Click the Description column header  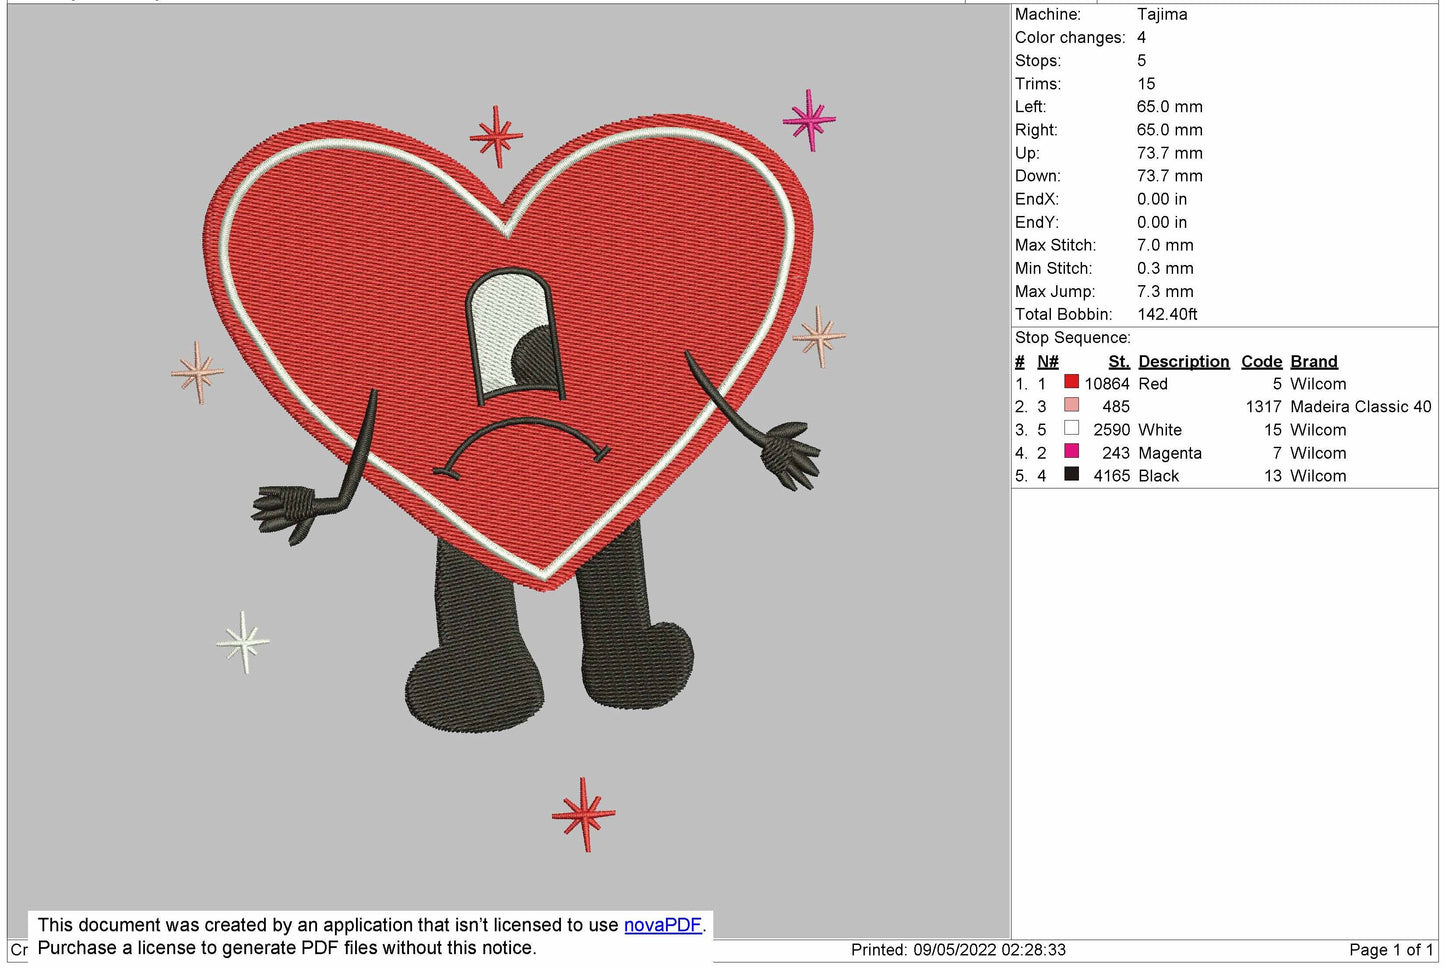coord(1183,361)
